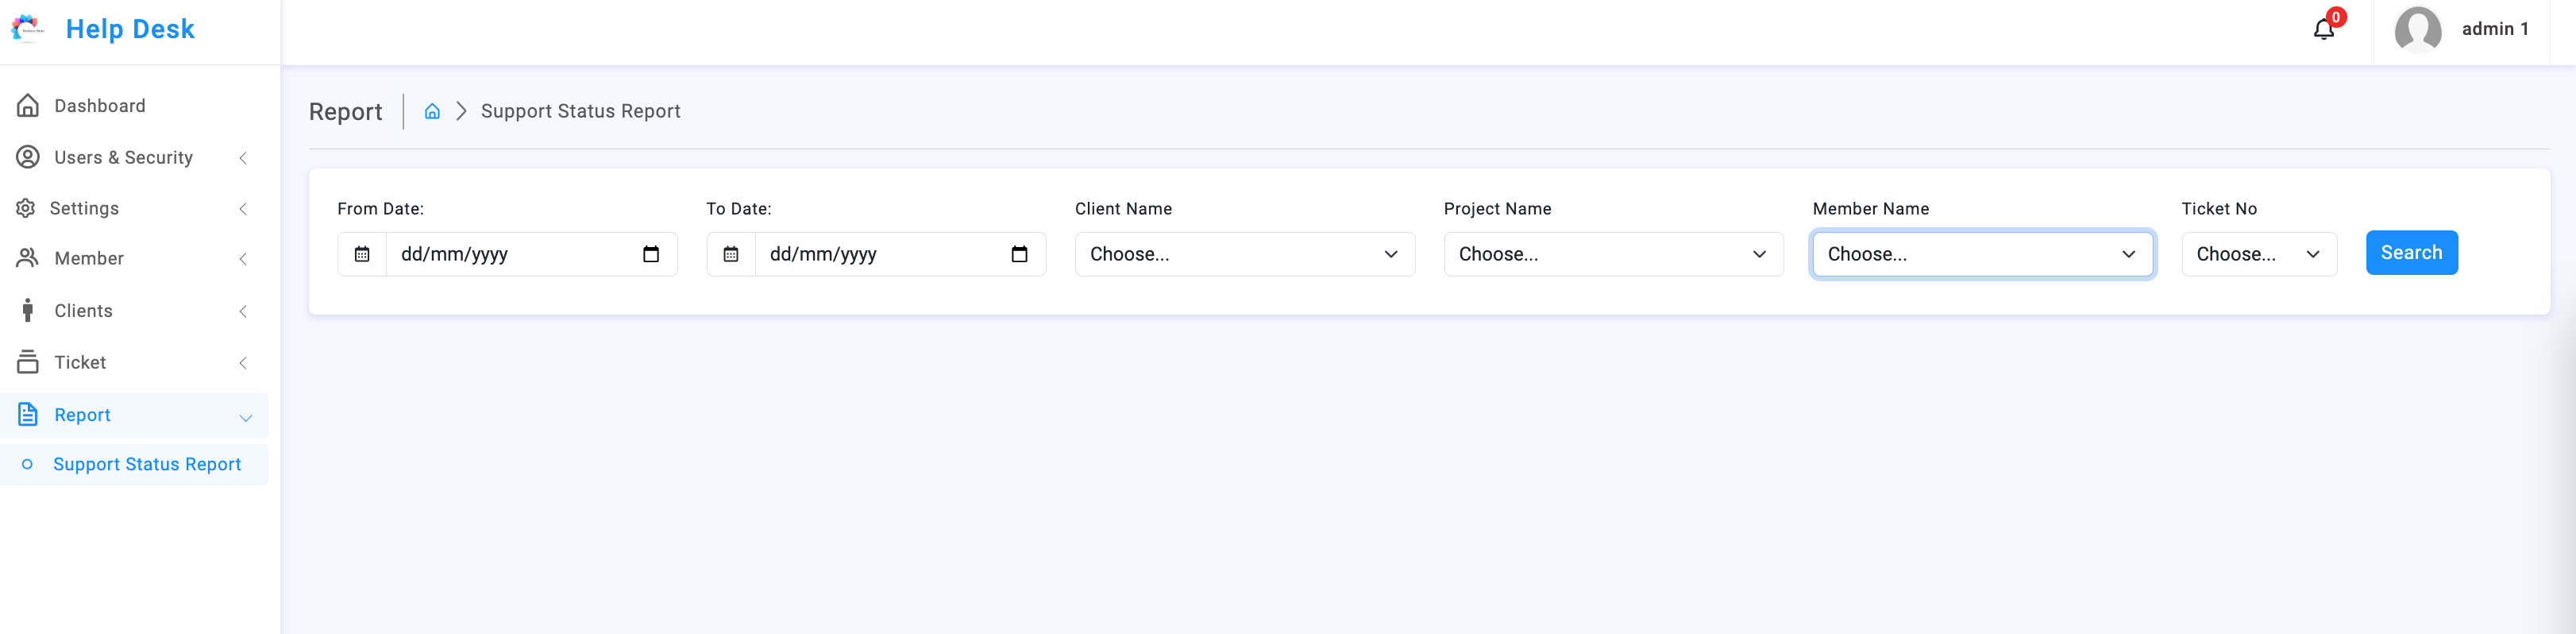Screen dimensions: 2576x634
Task: Go to Dashboard in sidebar
Action: [134, 106]
